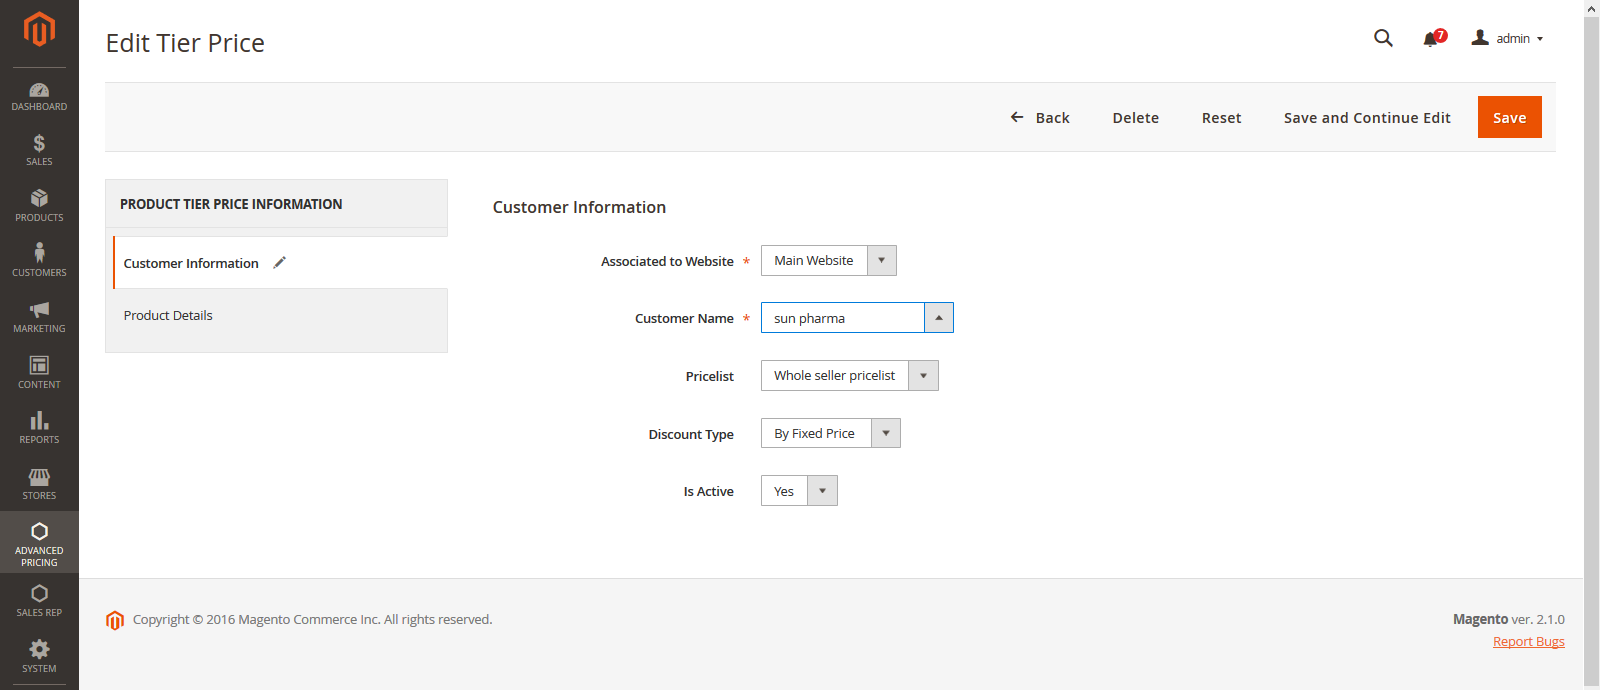Click the pencil icon beside Customer Information

(x=280, y=262)
